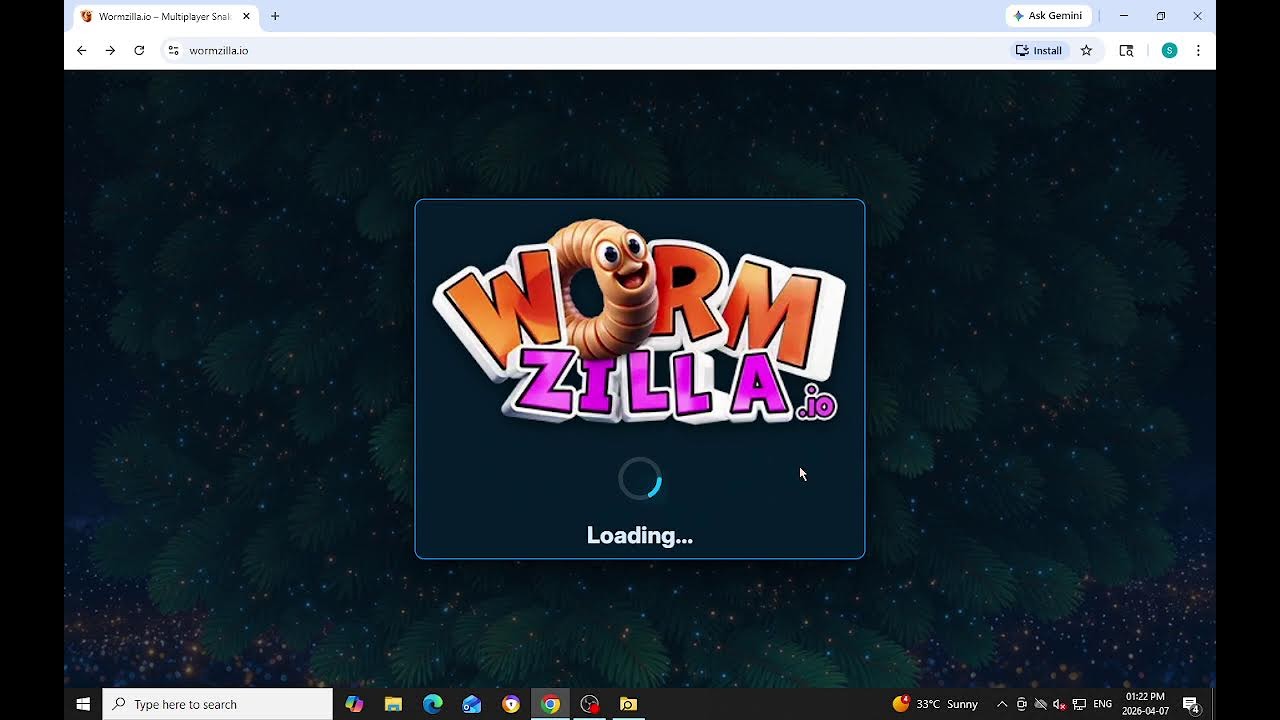Open the folder-search taskbar app
The height and width of the screenshot is (720, 1280).
628,704
